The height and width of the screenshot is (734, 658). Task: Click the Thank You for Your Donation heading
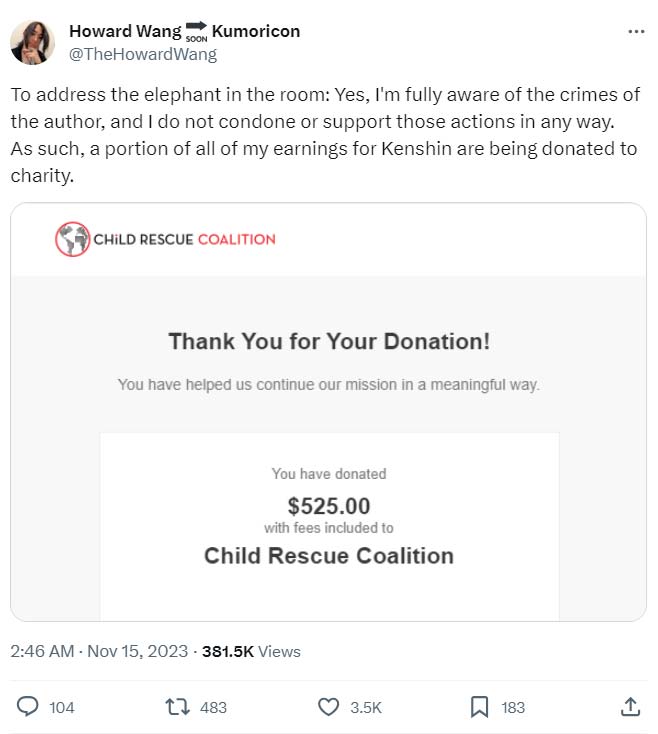[x=329, y=341]
